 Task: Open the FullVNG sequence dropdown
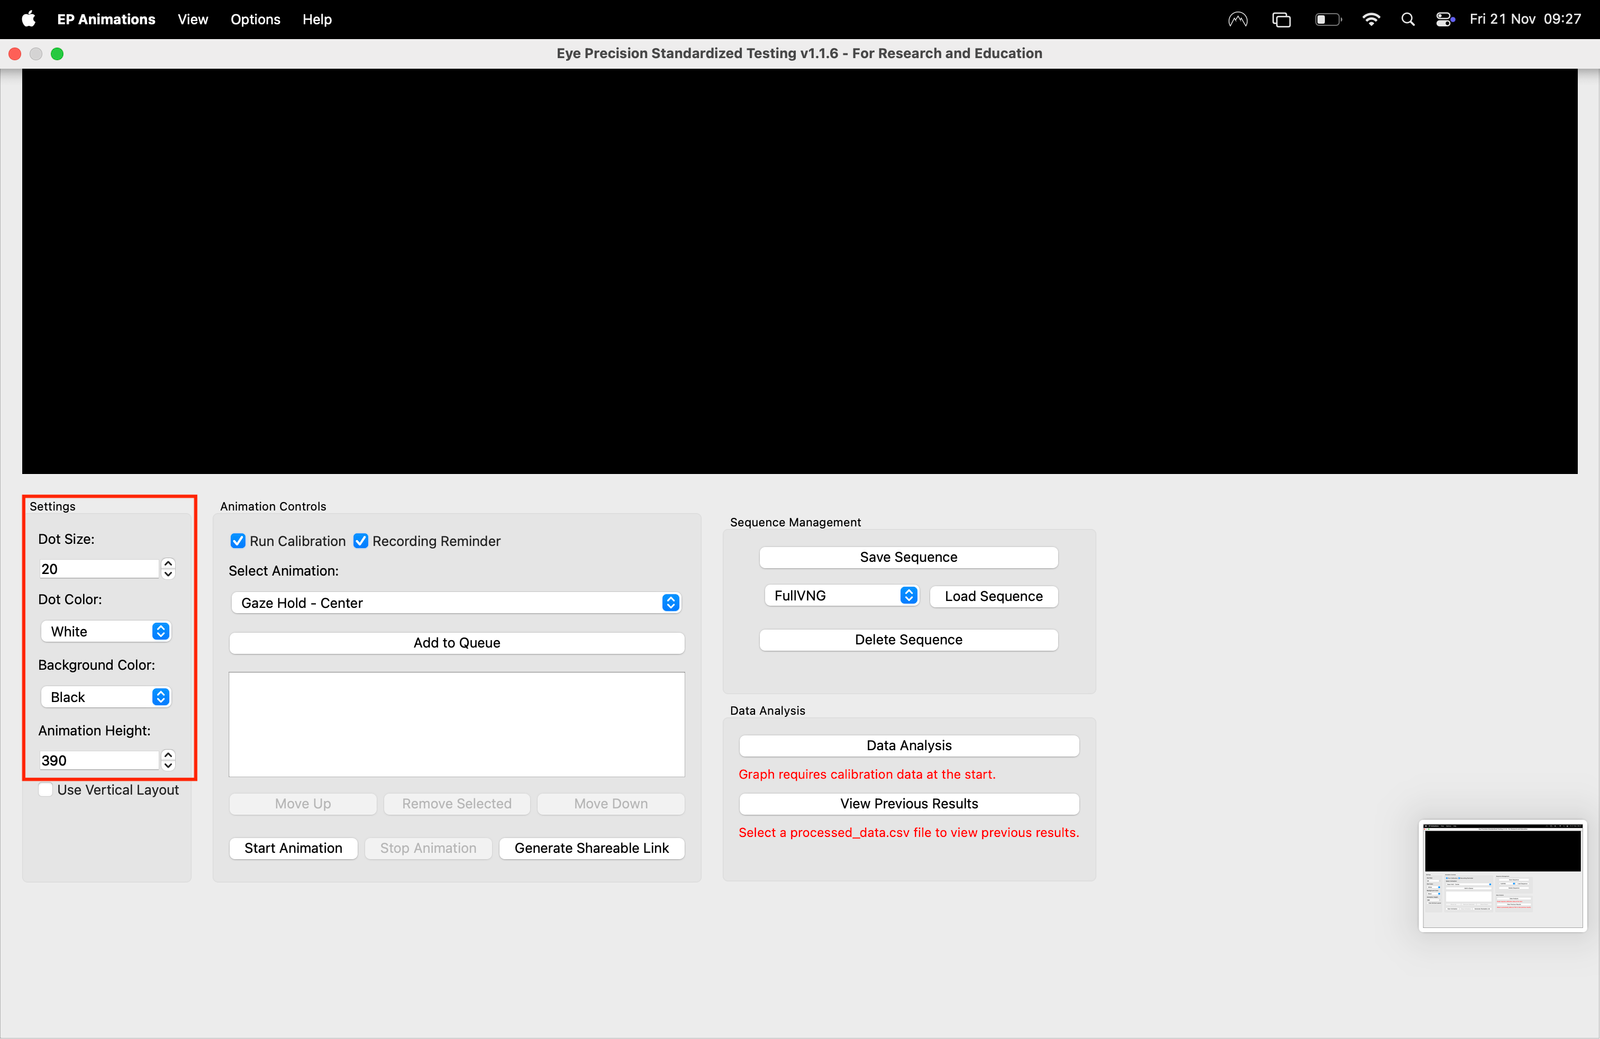point(908,594)
